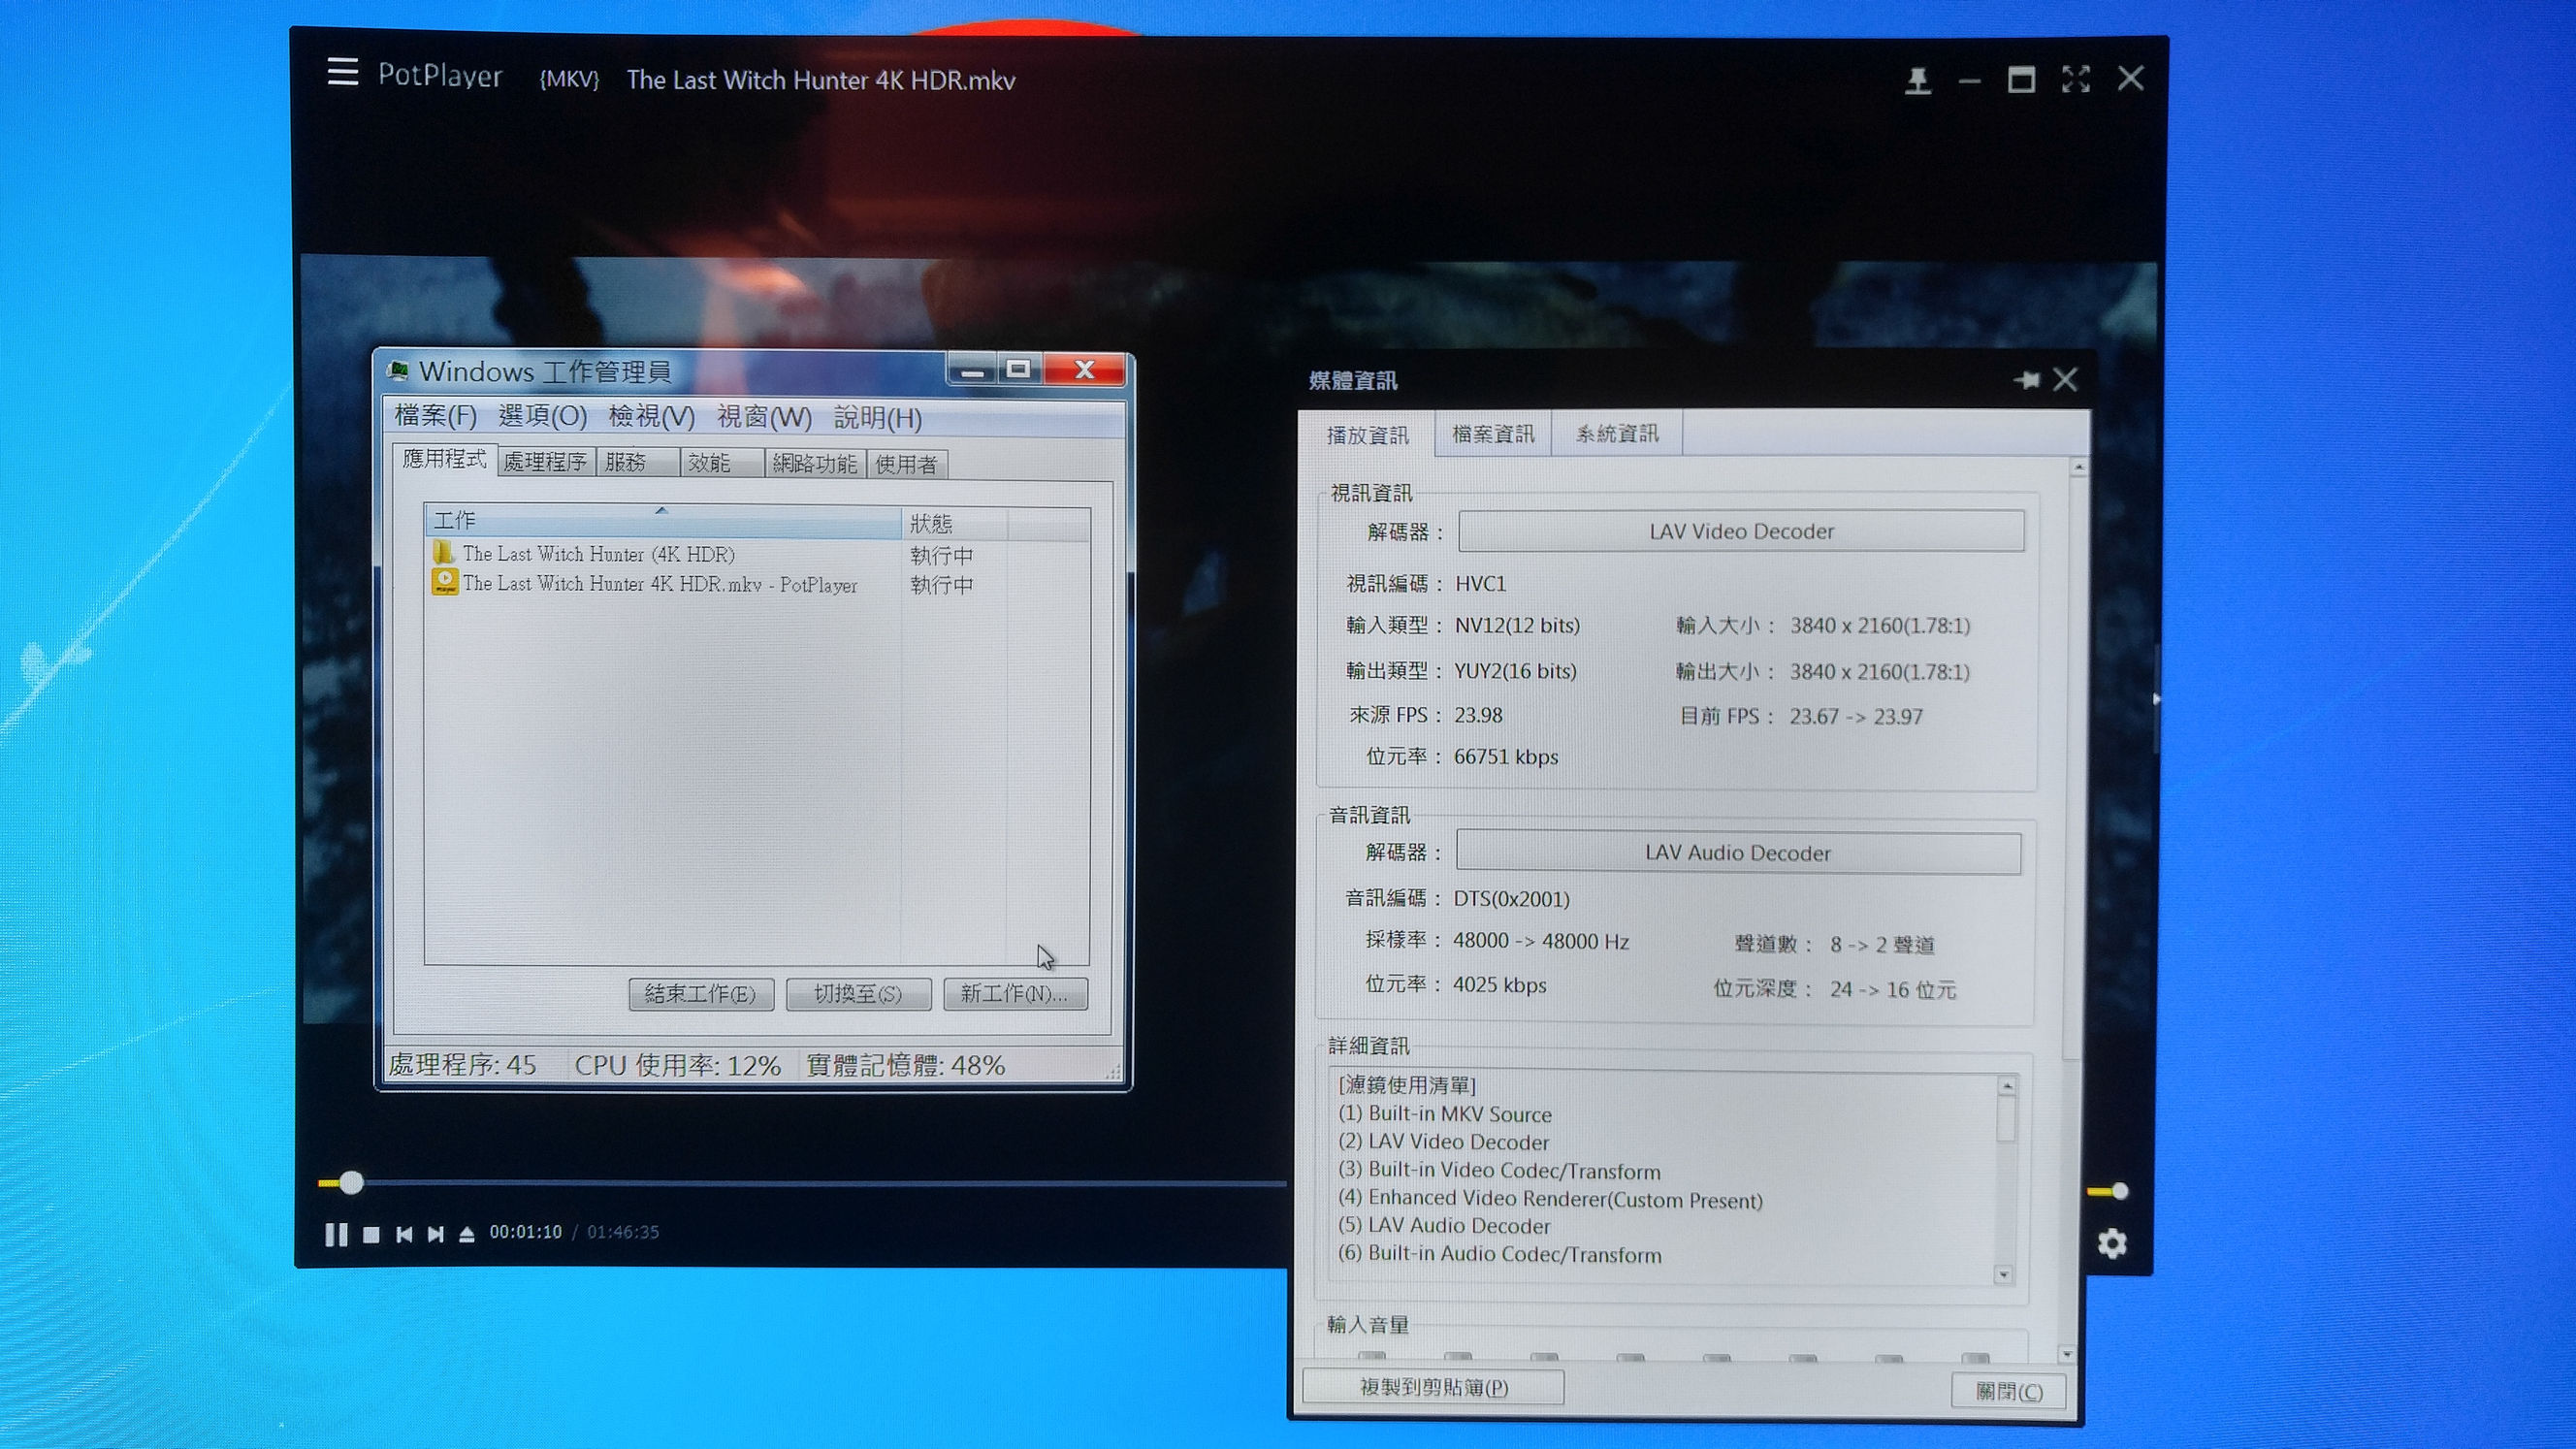The height and width of the screenshot is (1449, 2576).
Task: Open the 選項(O) menu in Task Manager
Action: tap(542, 416)
